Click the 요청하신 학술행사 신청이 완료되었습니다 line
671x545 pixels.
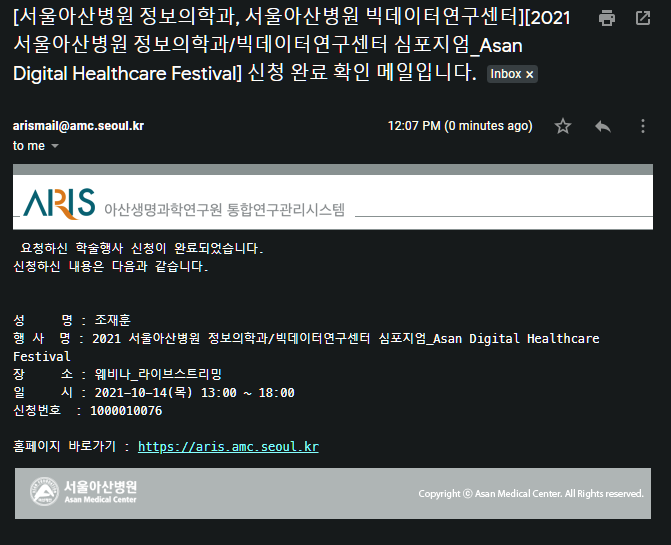point(142,248)
